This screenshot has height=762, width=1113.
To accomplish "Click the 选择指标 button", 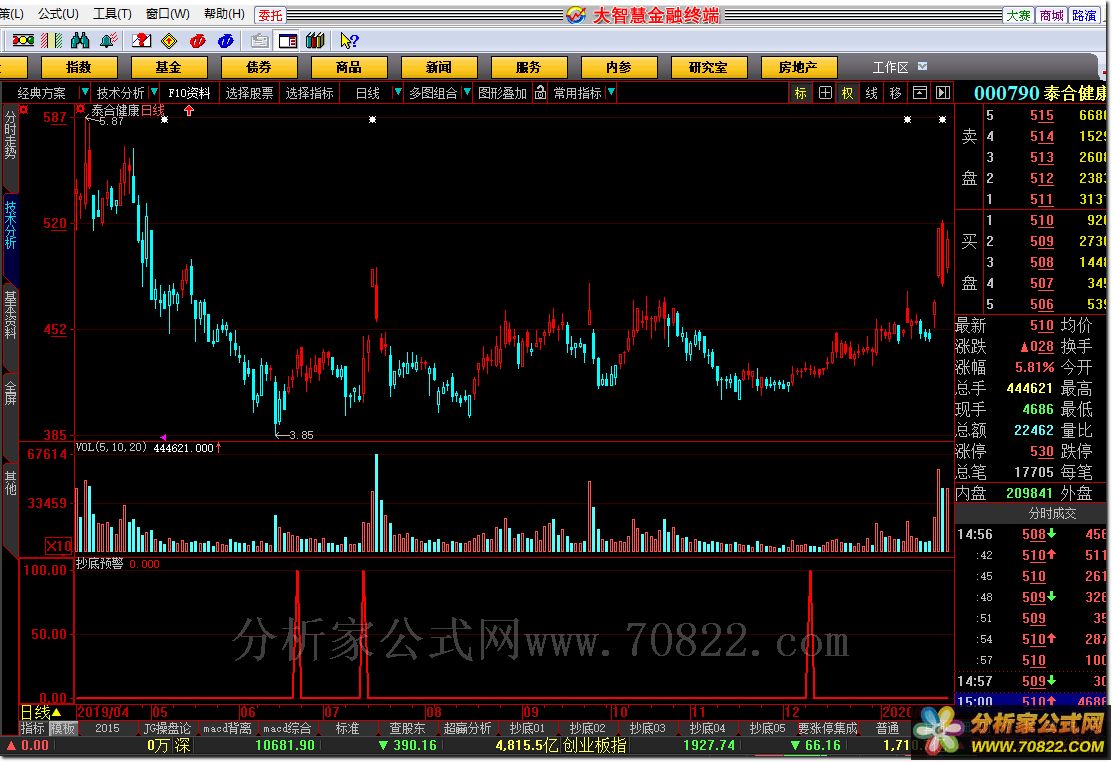I will pos(309,93).
